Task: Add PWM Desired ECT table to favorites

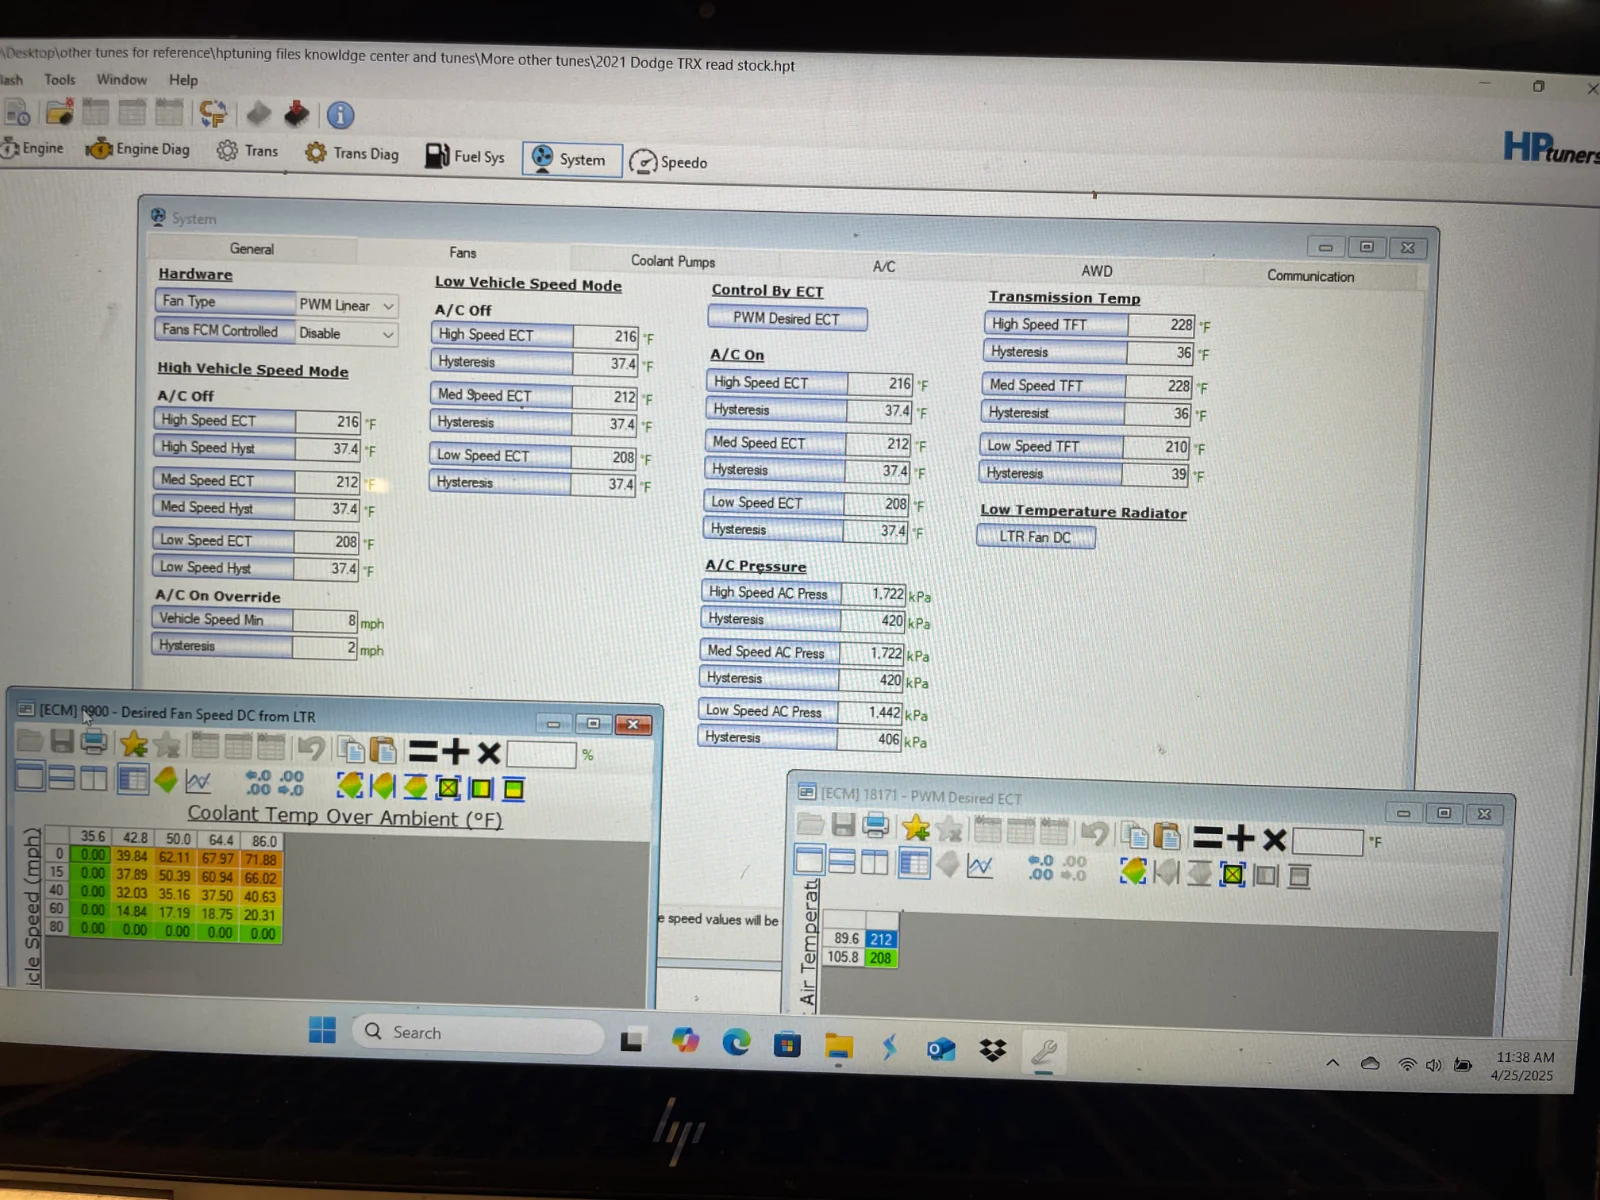Action: point(915,827)
